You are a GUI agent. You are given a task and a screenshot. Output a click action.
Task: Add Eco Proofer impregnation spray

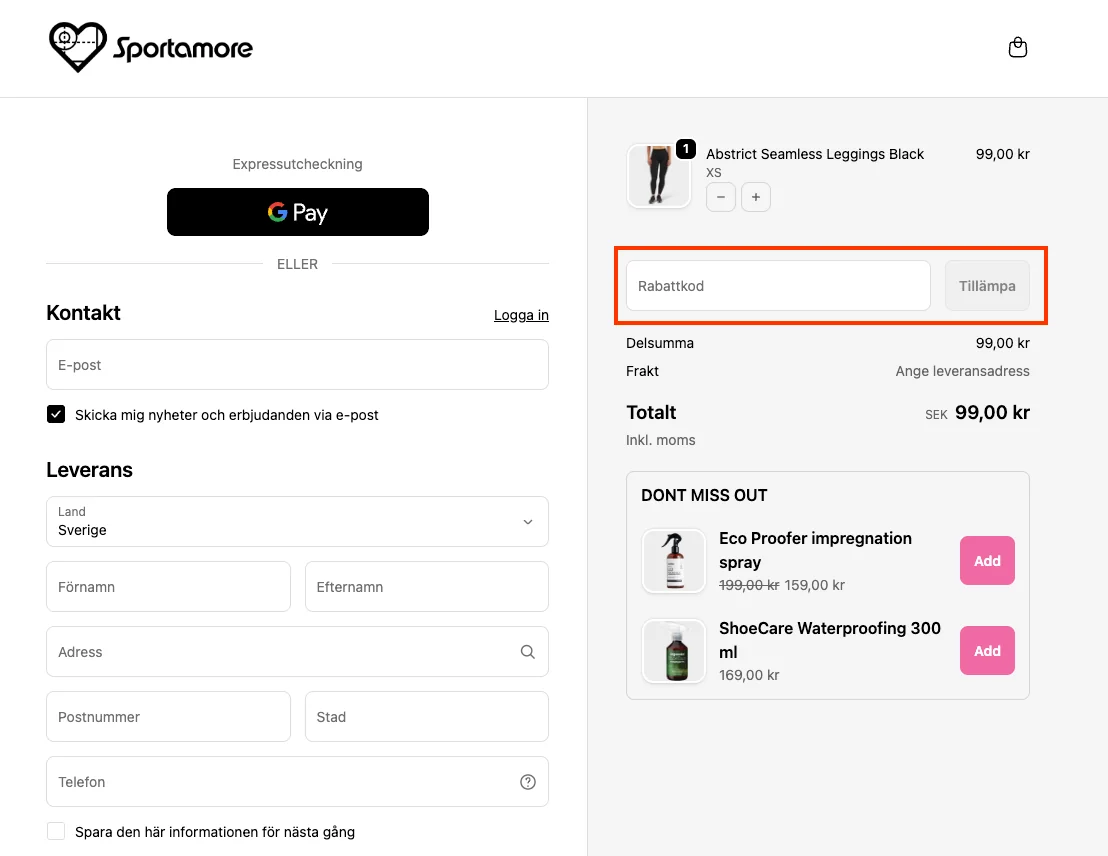coord(987,561)
